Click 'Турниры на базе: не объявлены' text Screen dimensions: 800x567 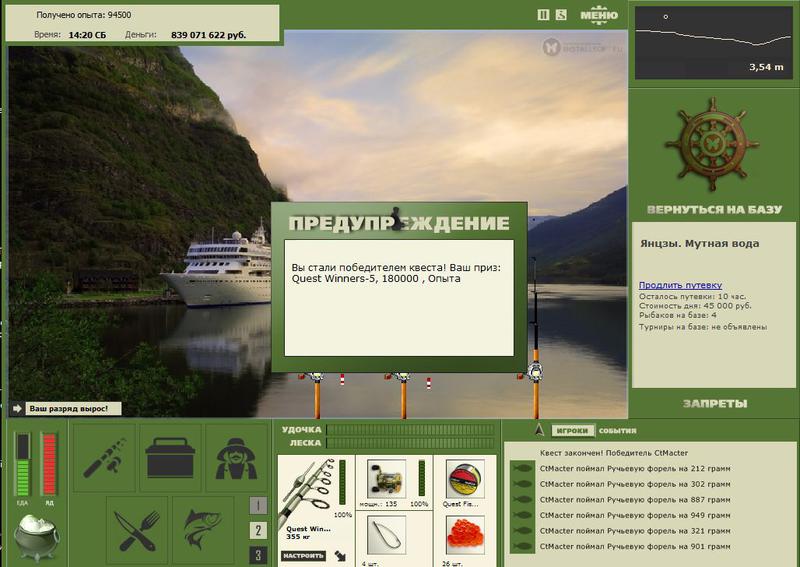pos(703,327)
